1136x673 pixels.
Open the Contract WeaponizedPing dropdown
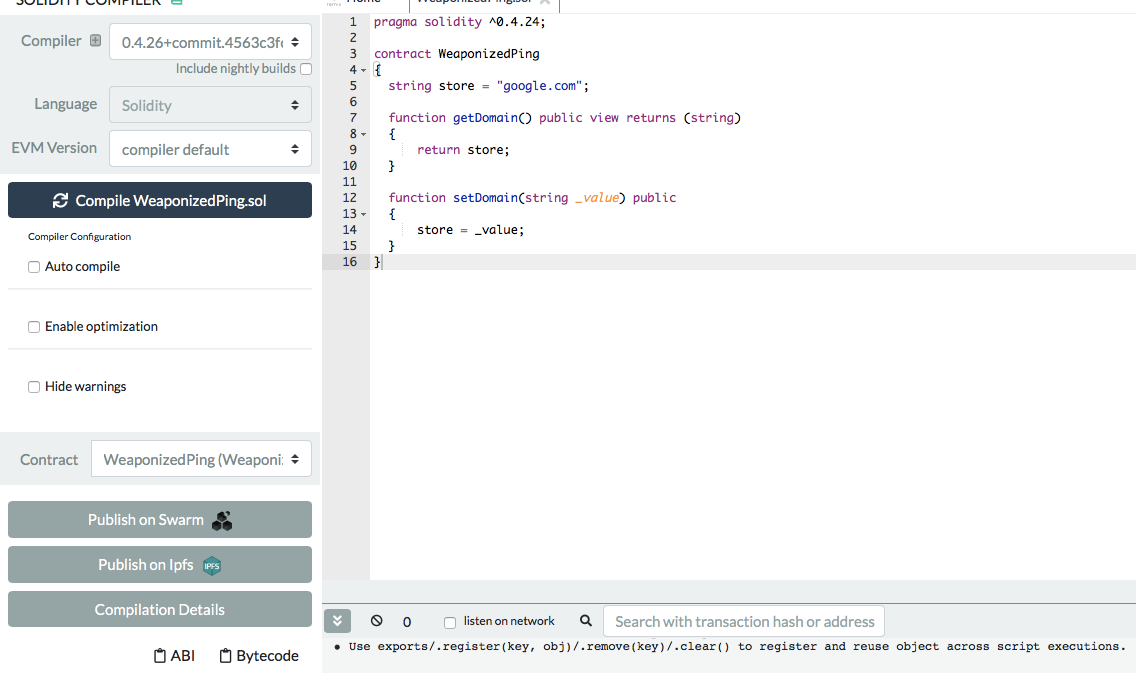click(x=201, y=459)
